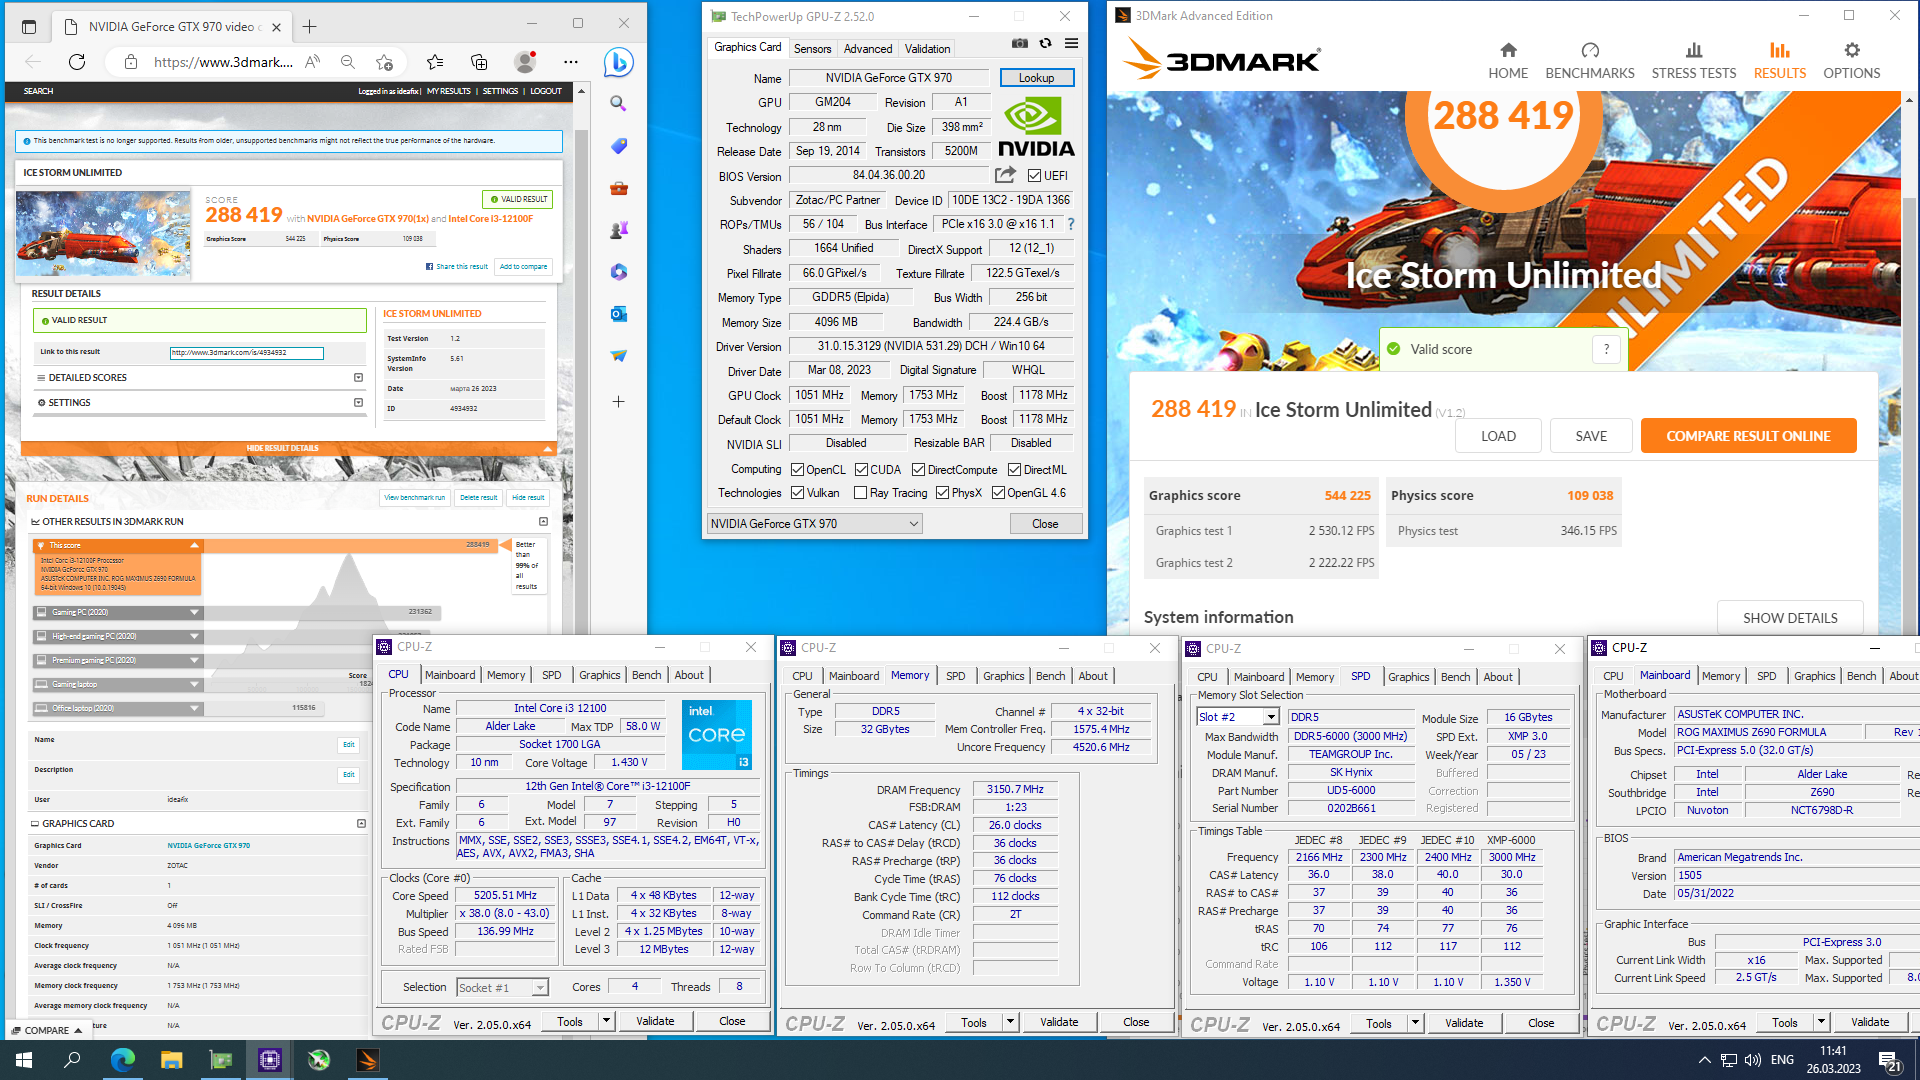The width and height of the screenshot is (1920, 1080).
Task: Open 3DMark OPTIONS gear
Action: point(1851,50)
